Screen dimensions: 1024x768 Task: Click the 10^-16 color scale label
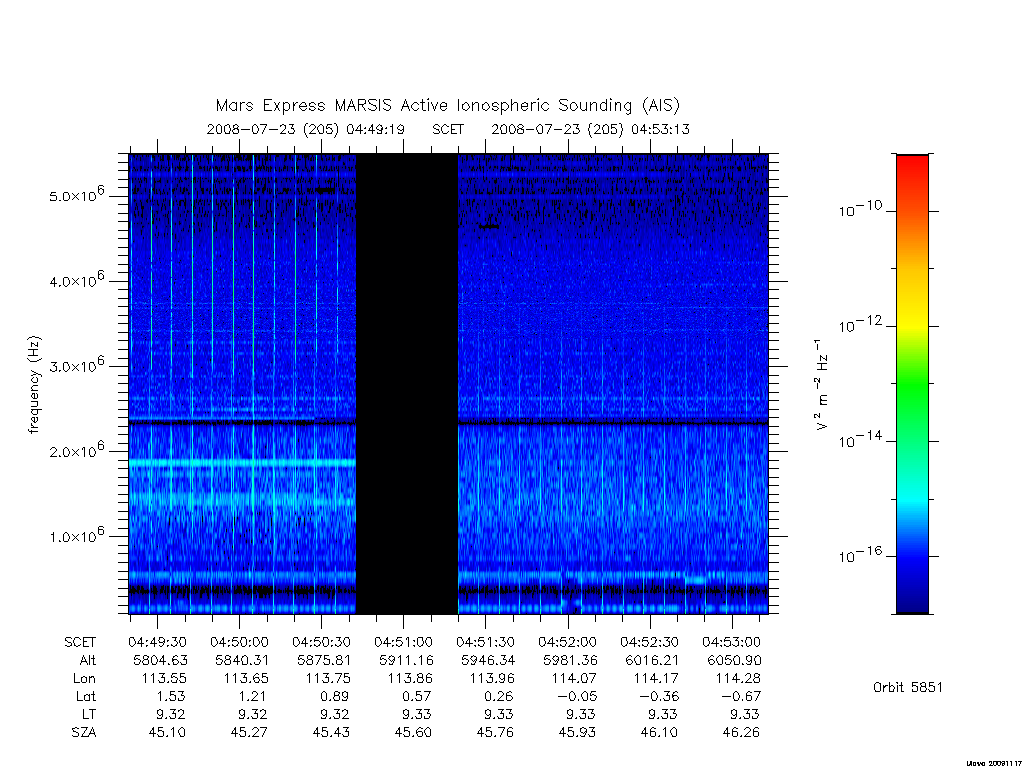[x=860, y=554]
